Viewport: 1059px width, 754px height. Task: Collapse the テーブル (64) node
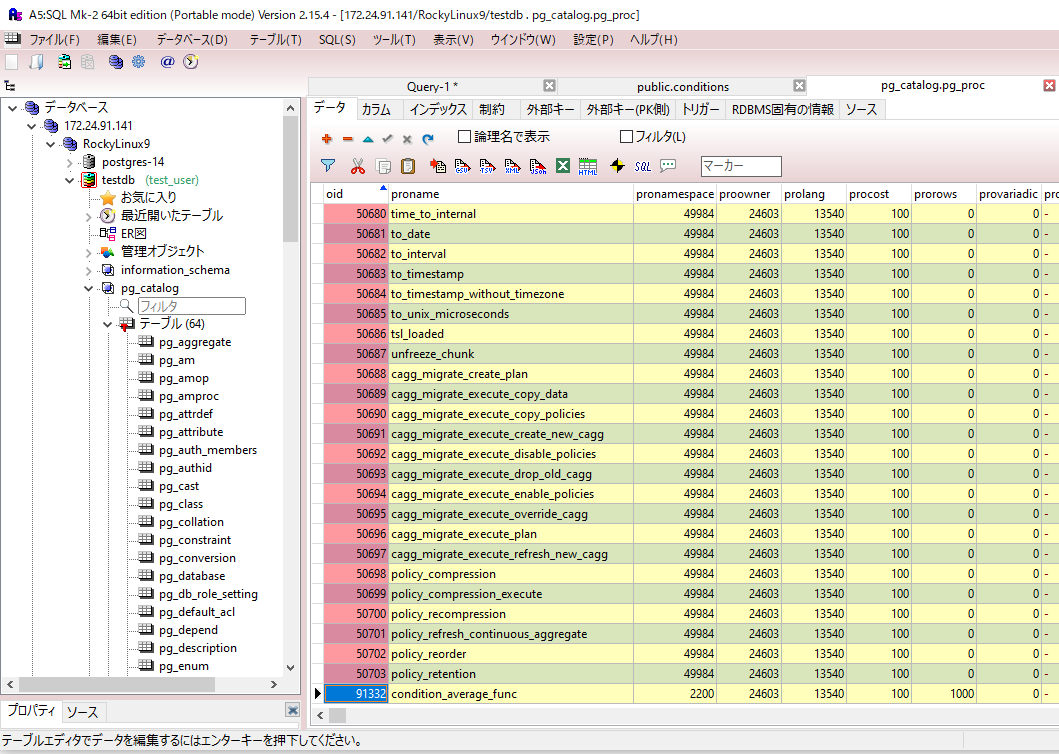107,324
